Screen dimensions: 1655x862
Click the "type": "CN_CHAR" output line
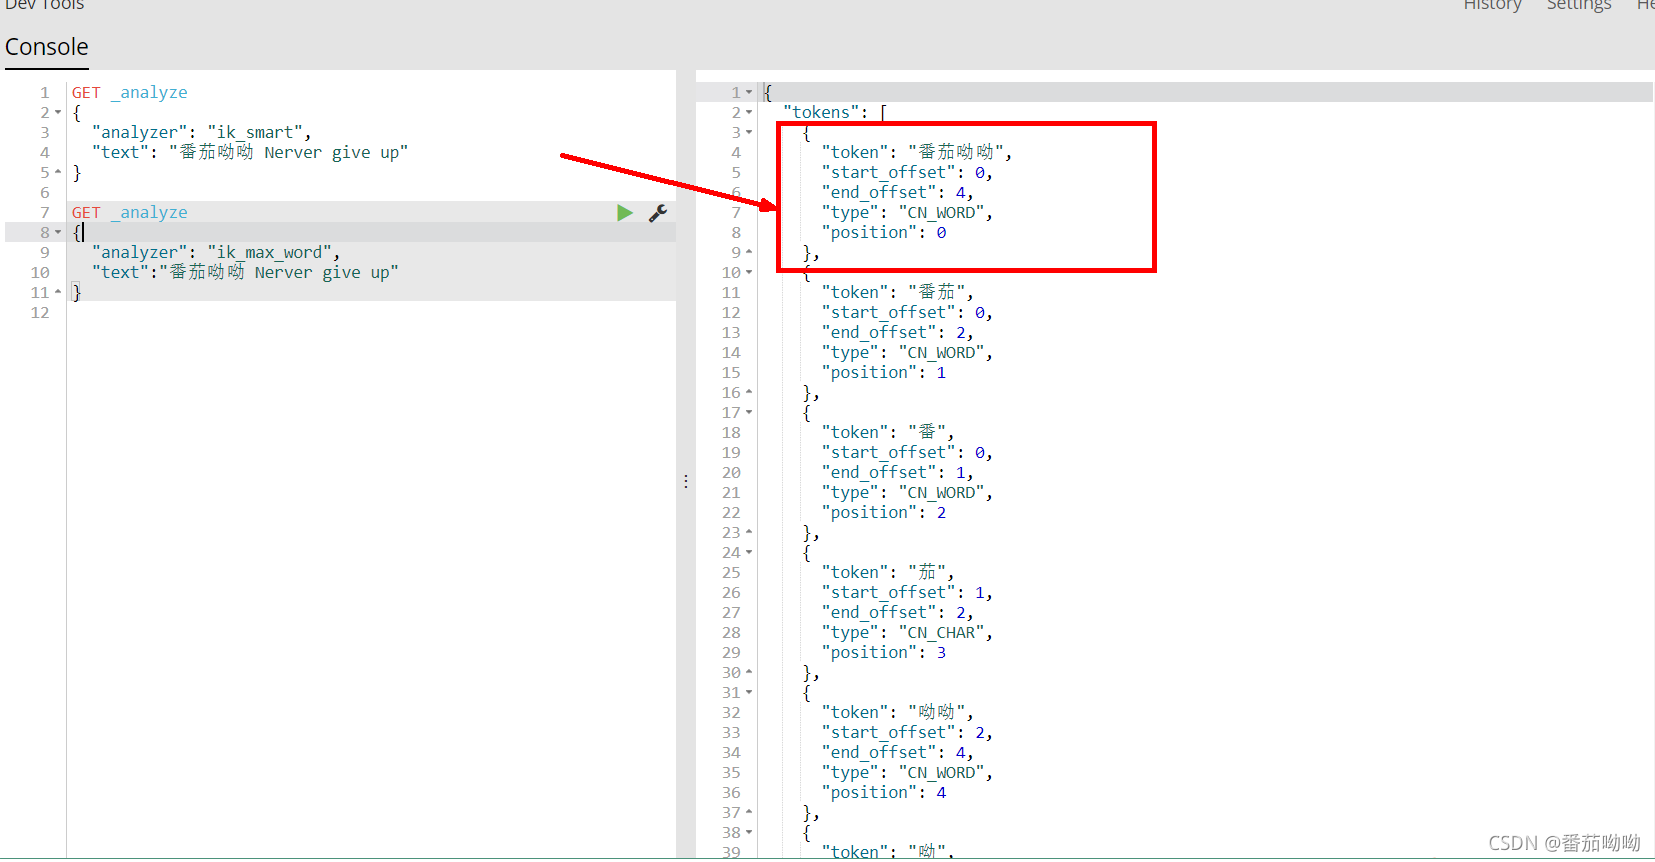tap(907, 632)
